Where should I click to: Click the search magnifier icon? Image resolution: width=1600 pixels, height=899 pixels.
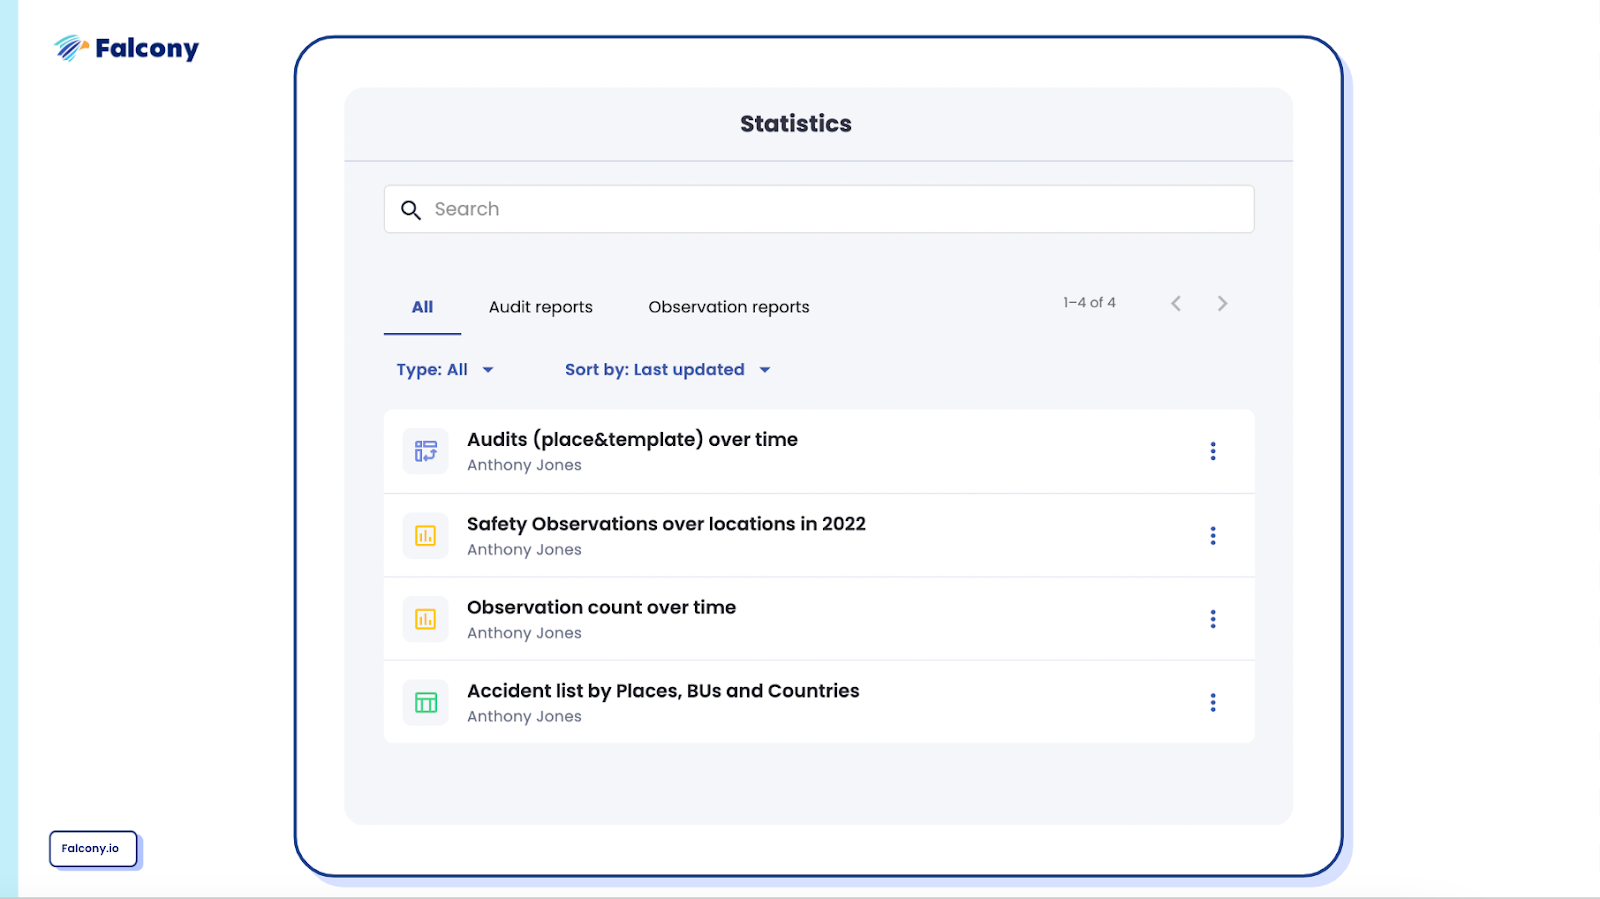(x=411, y=210)
